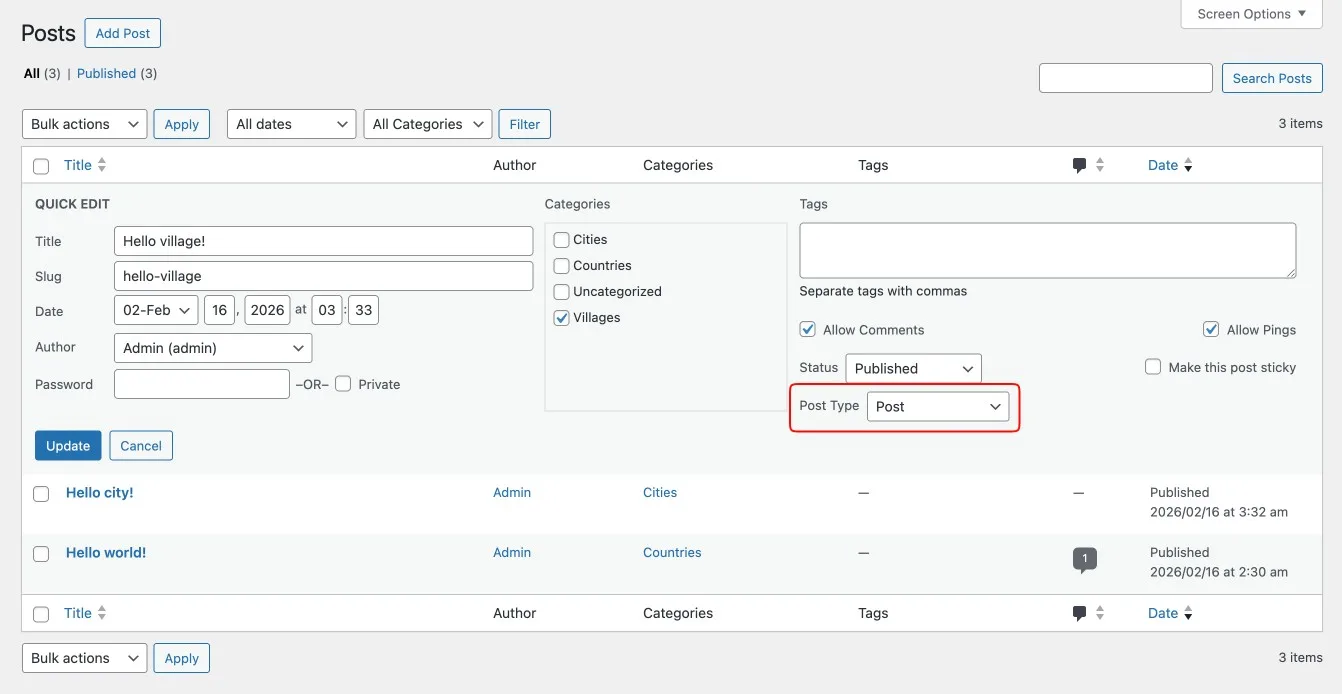The image size is (1342, 694).
Task: Check the Cities category checkbox
Action: 562,240
